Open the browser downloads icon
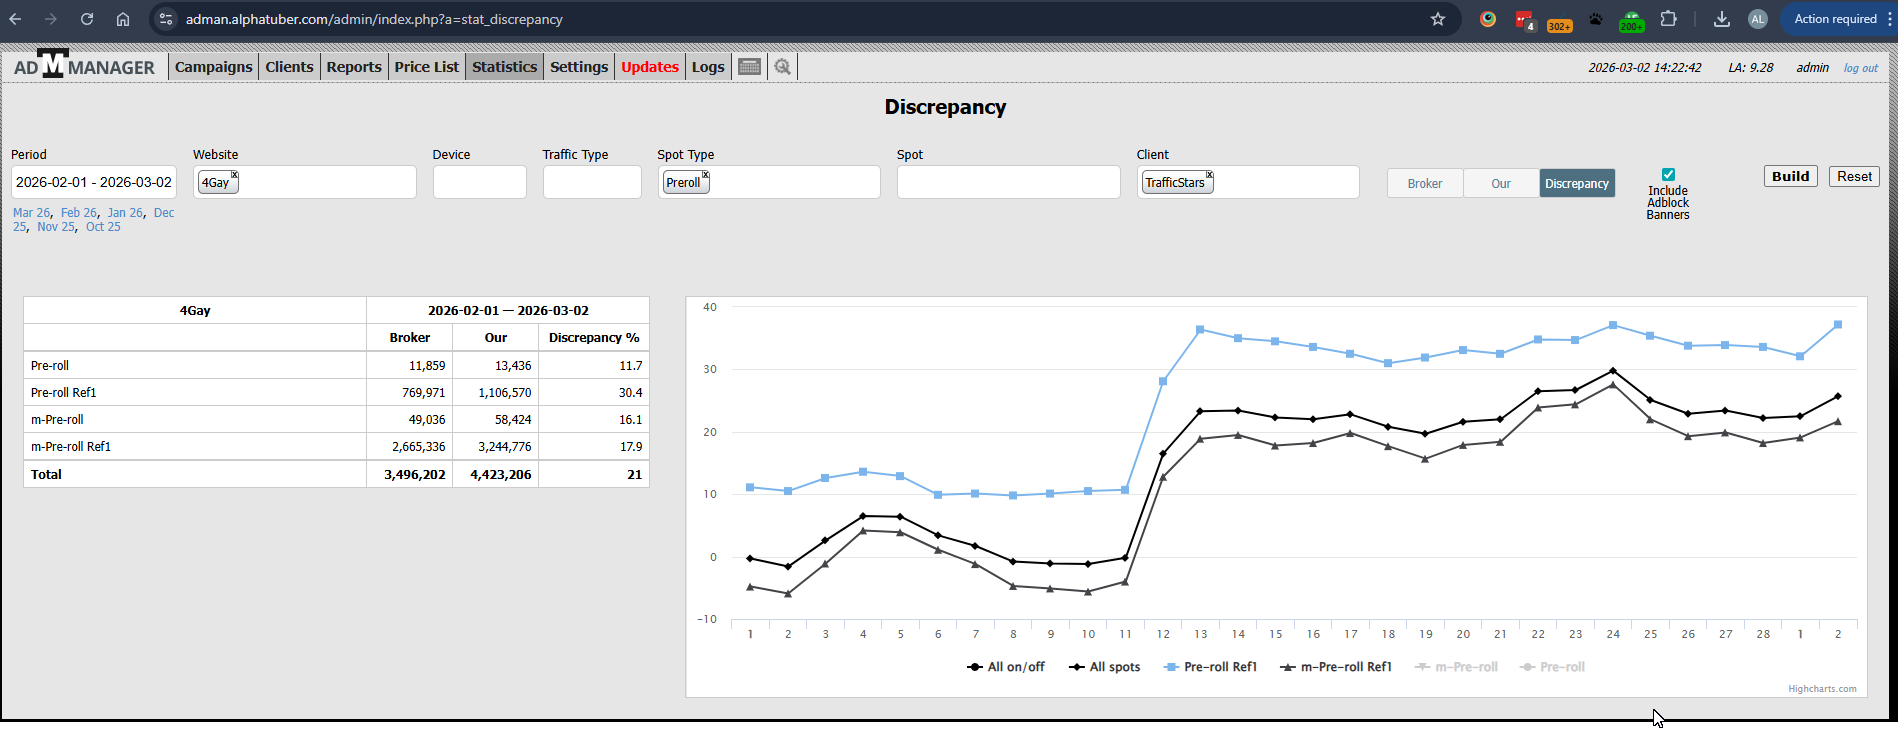The height and width of the screenshot is (752, 1898). click(1721, 19)
